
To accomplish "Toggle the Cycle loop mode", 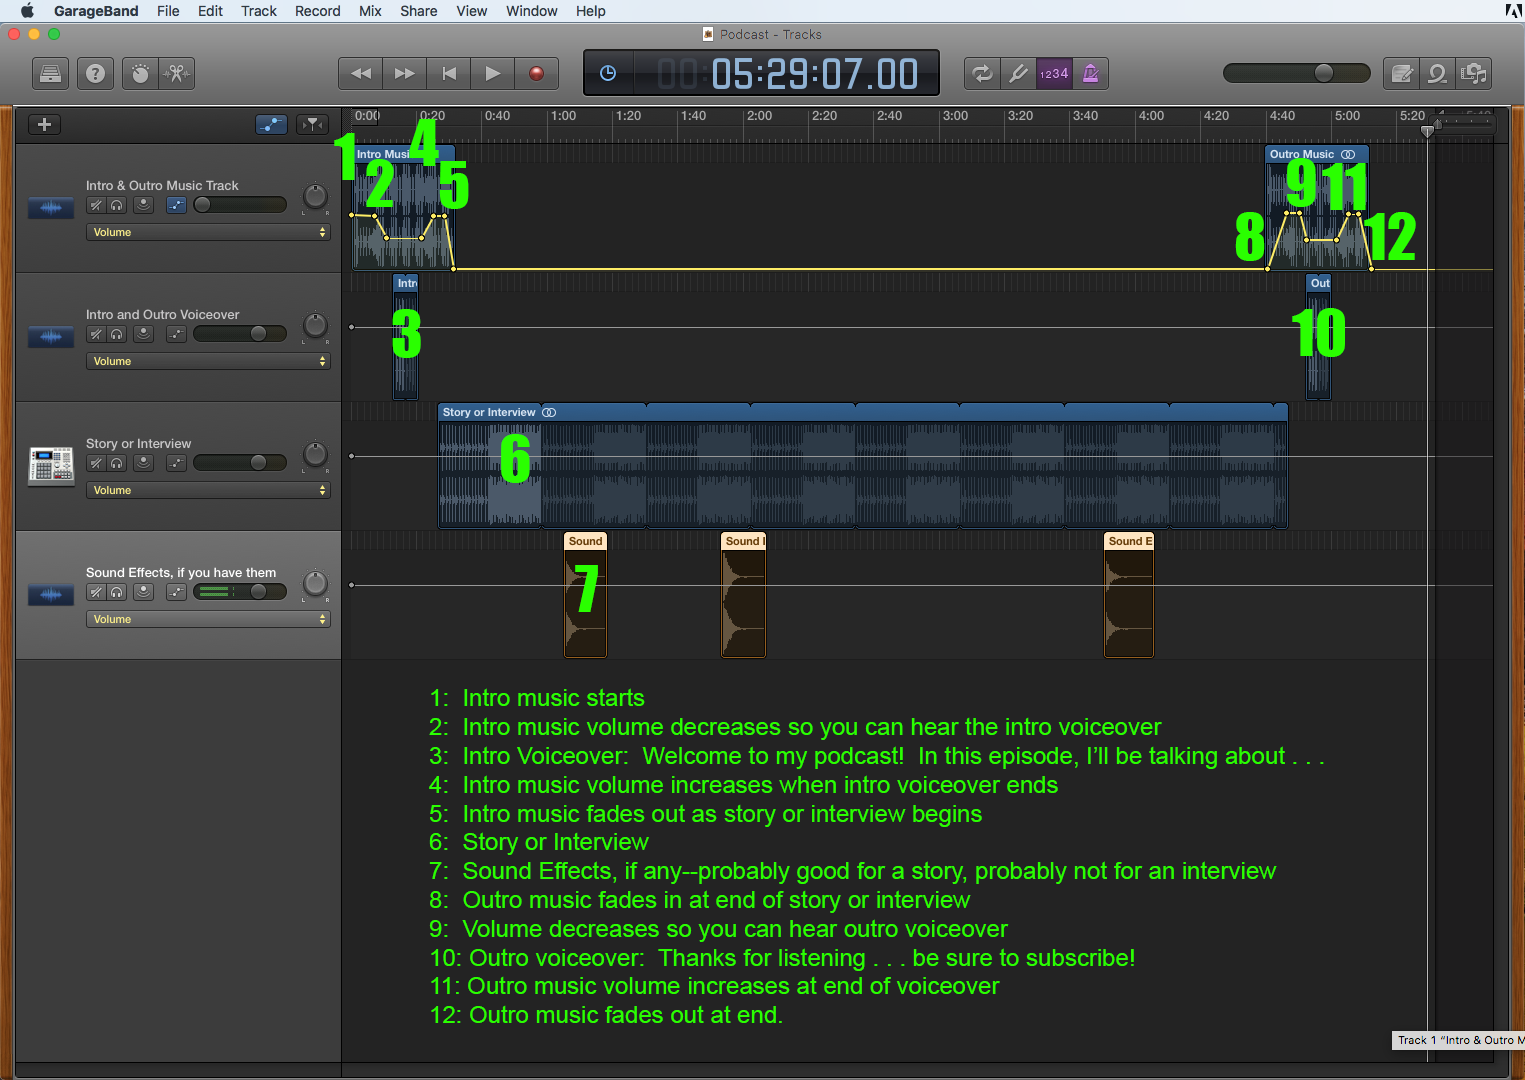I will point(982,73).
